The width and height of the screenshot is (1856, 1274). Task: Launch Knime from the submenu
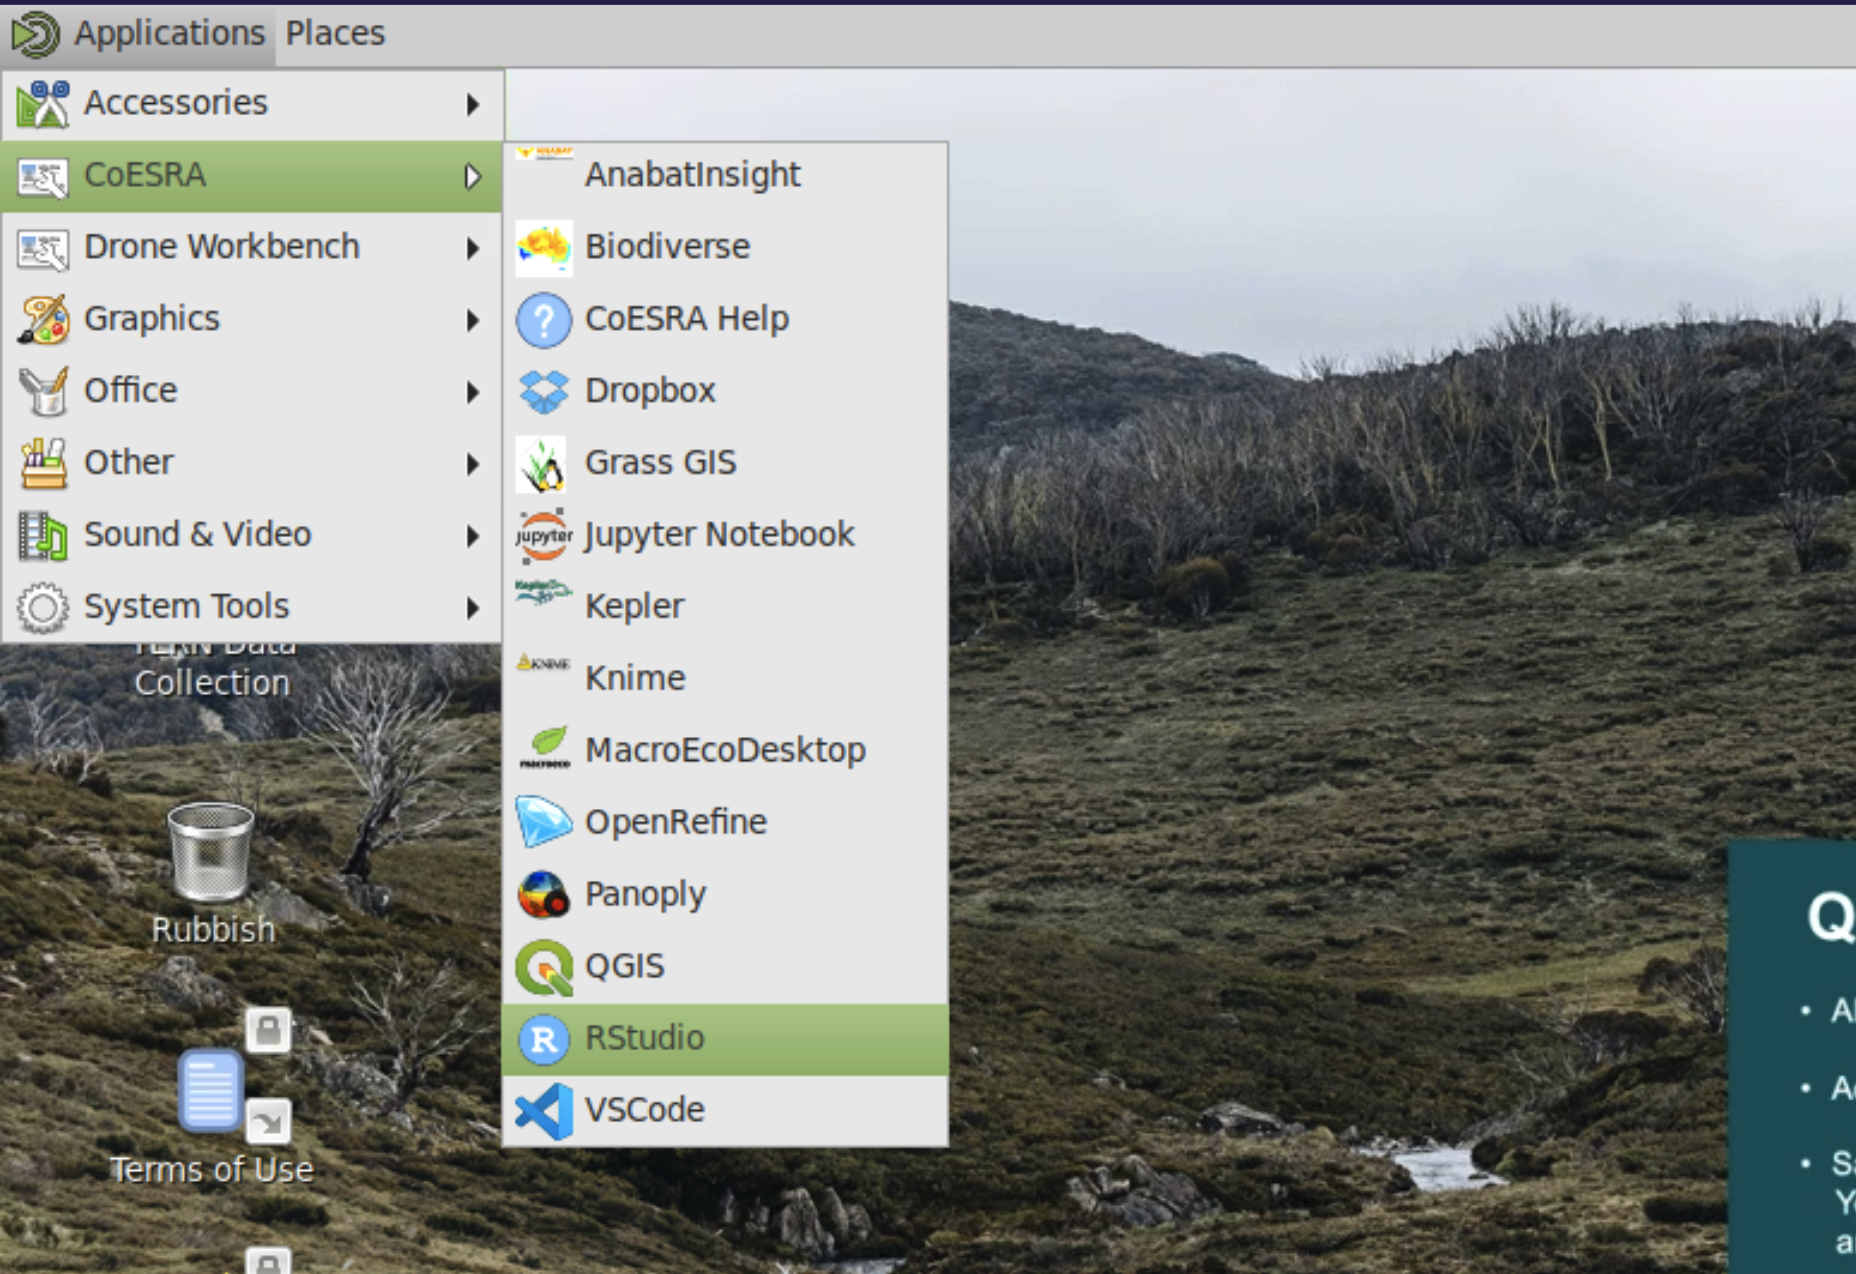[726, 679]
